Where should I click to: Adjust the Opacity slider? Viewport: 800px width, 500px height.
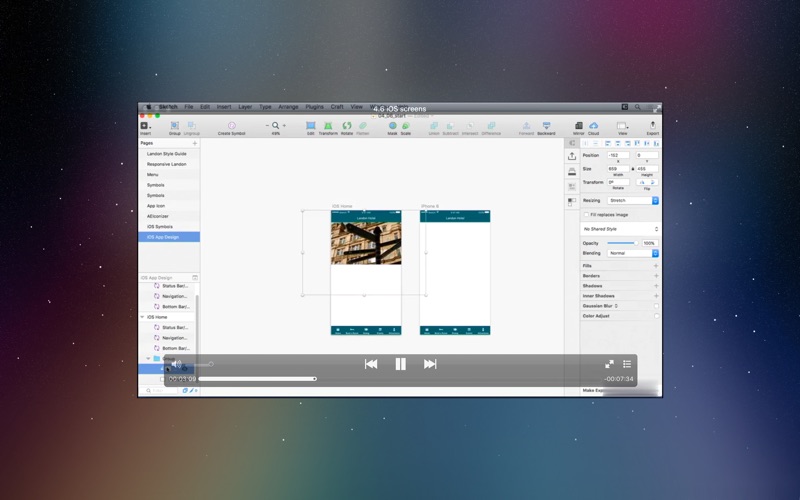(x=622, y=243)
